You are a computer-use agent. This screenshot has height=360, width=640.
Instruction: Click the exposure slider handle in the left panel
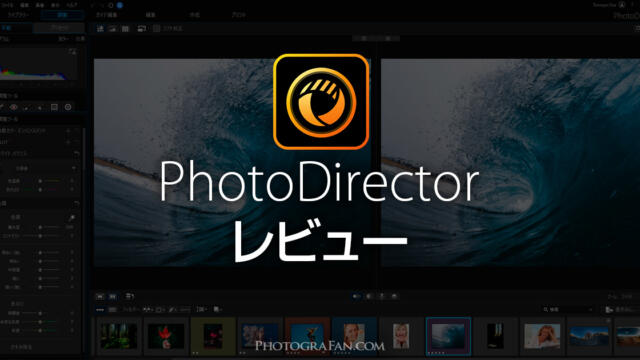(40, 227)
